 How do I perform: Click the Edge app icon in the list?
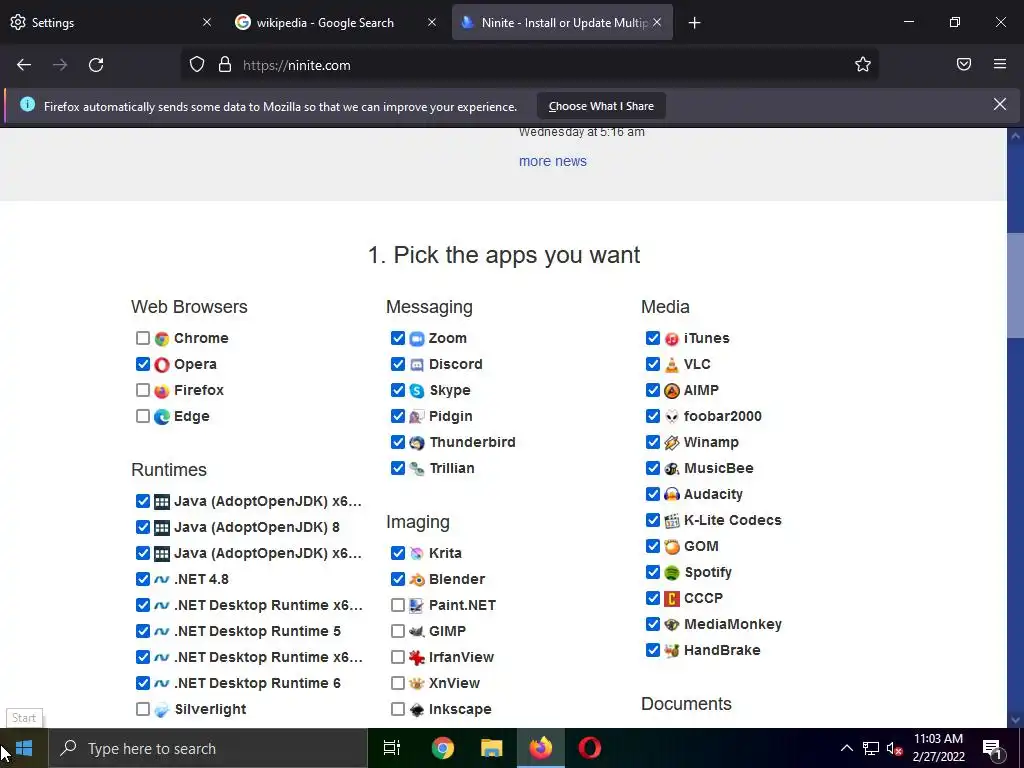tap(162, 417)
